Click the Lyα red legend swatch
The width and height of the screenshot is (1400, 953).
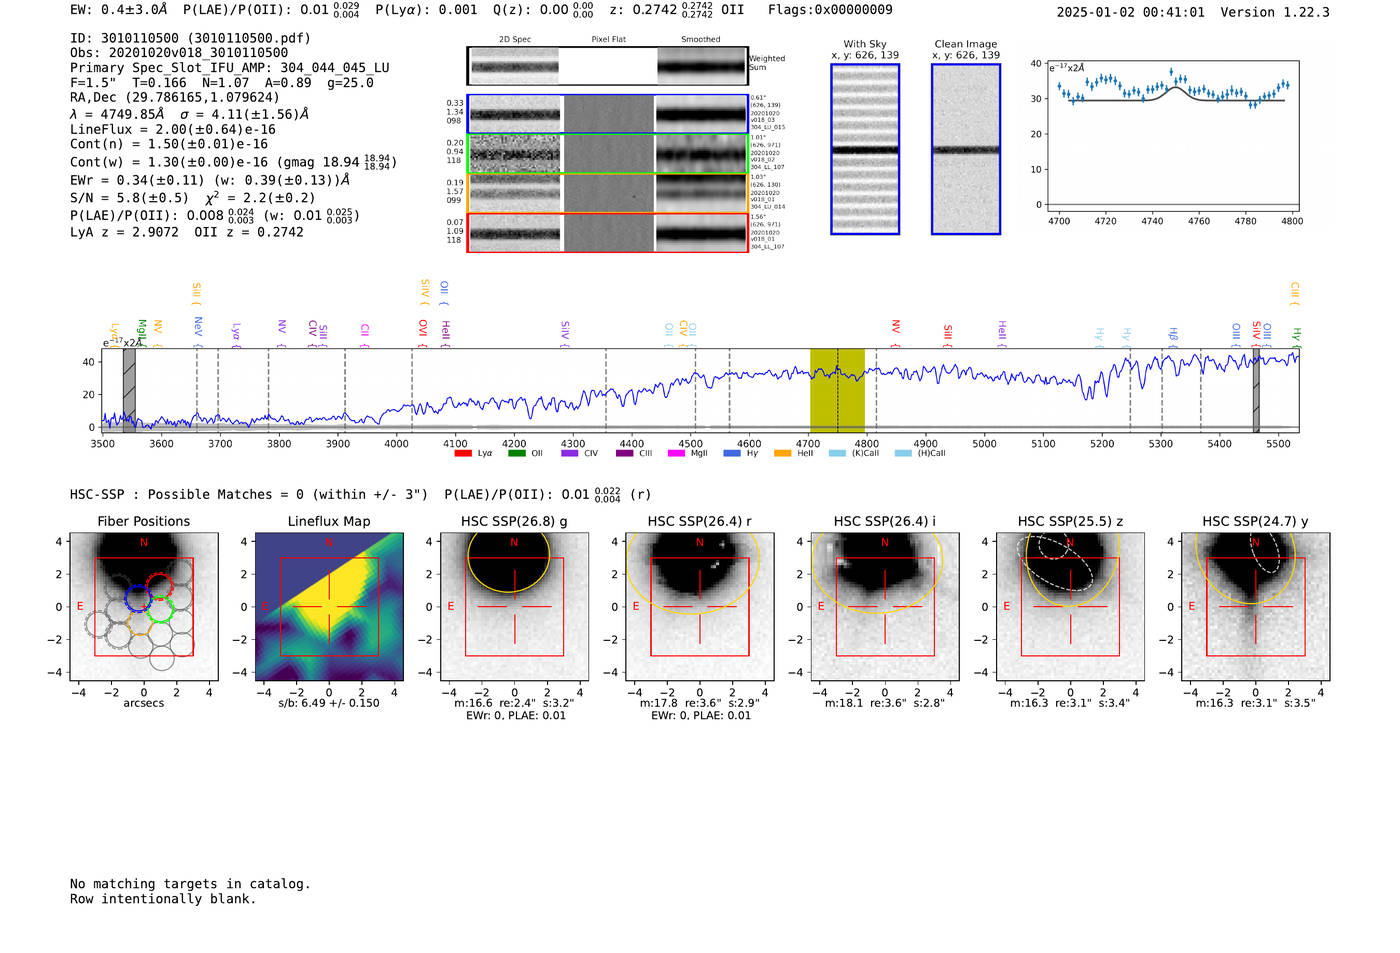coord(463,454)
